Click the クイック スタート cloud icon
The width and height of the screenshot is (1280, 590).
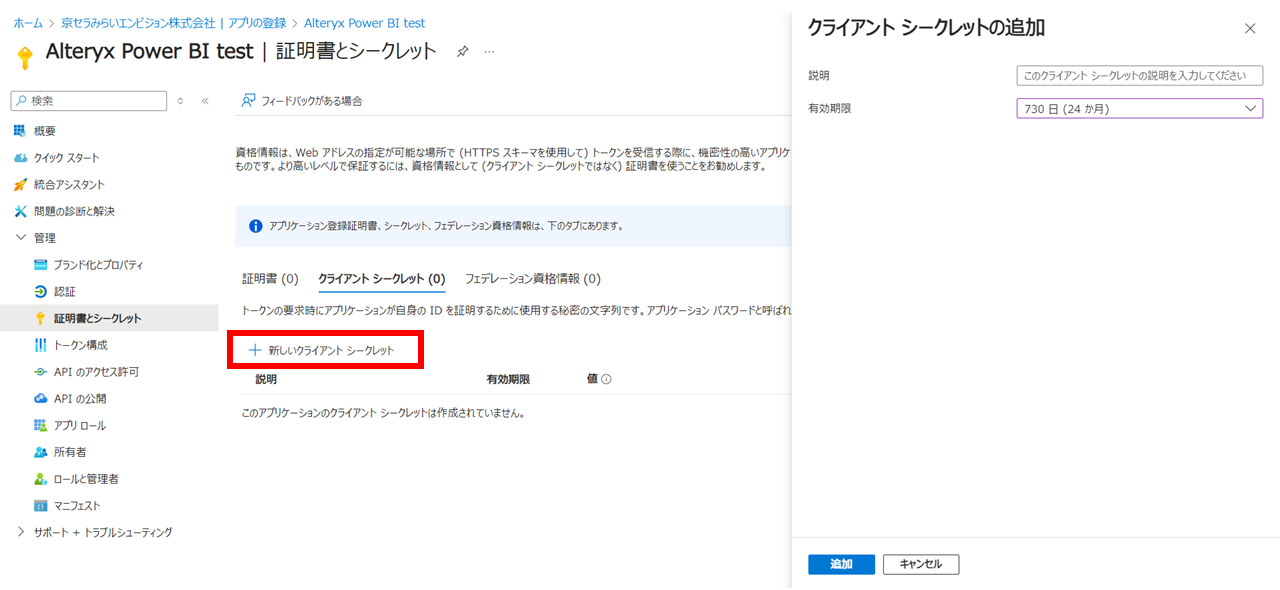[x=21, y=158]
